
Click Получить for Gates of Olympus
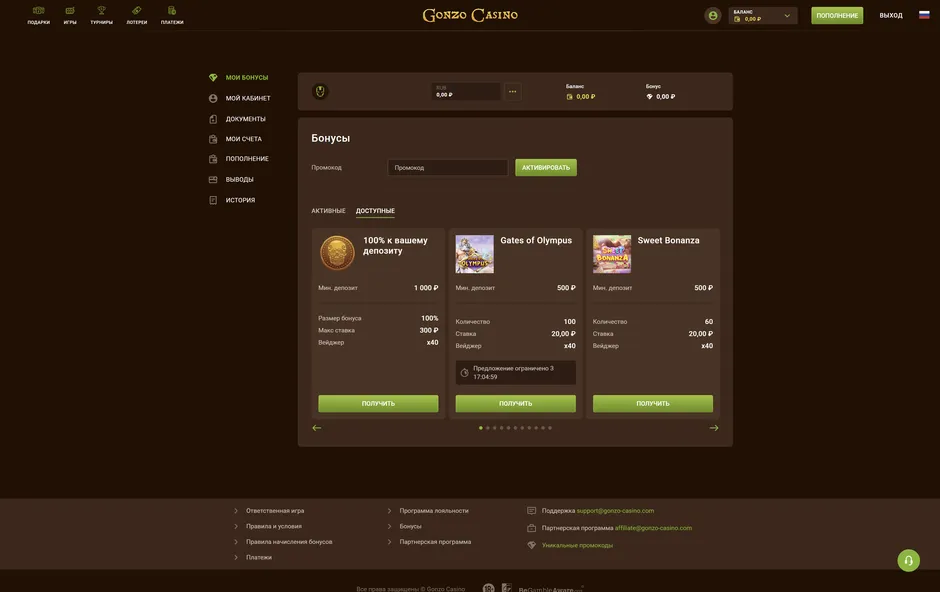point(516,403)
